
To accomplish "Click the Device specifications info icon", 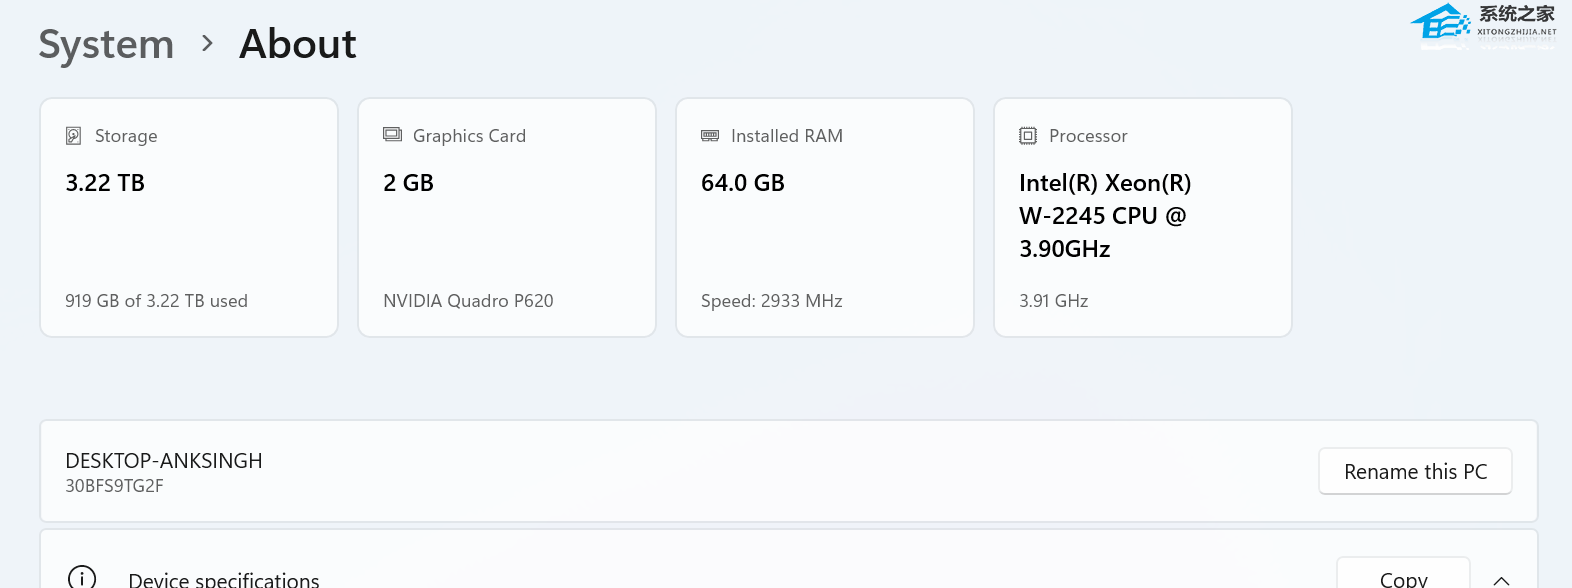I will (x=82, y=577).
